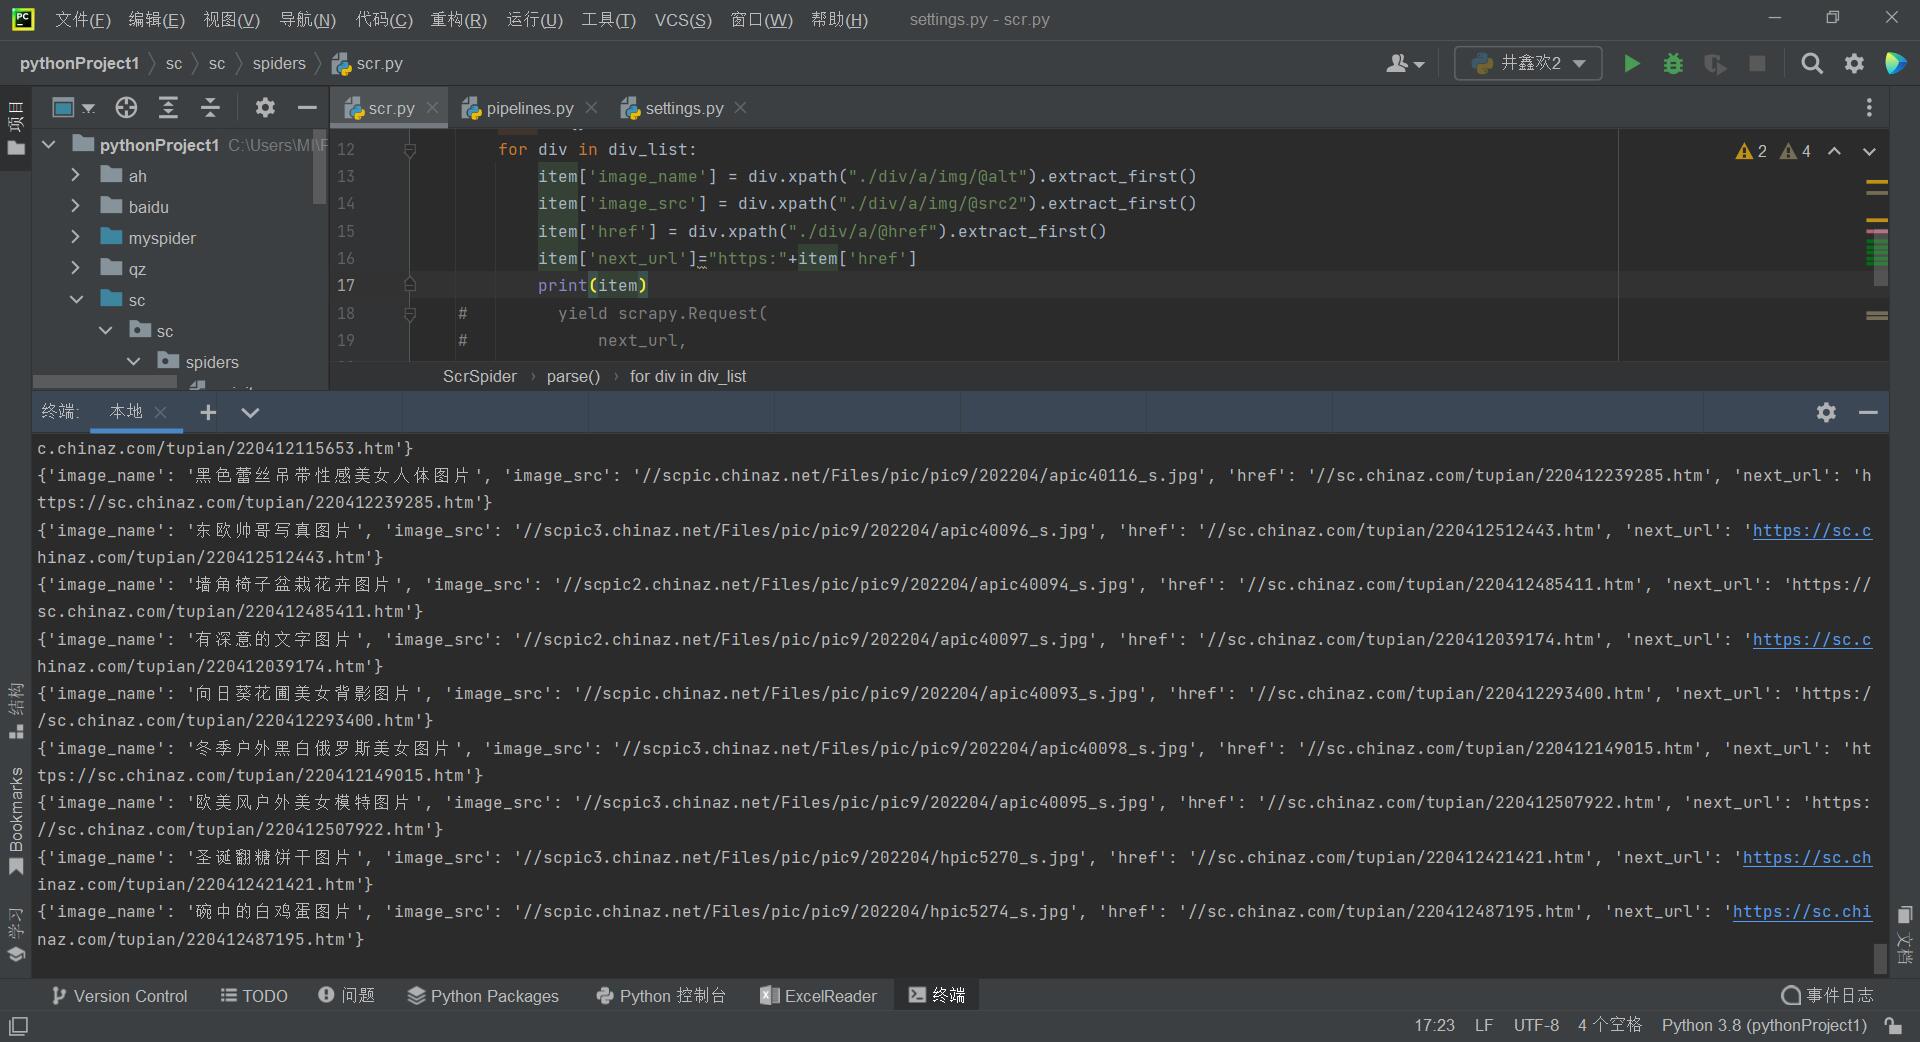Open terminal panel settings gear
Screen dimensions: 1920x1042
pos(1826,412)
